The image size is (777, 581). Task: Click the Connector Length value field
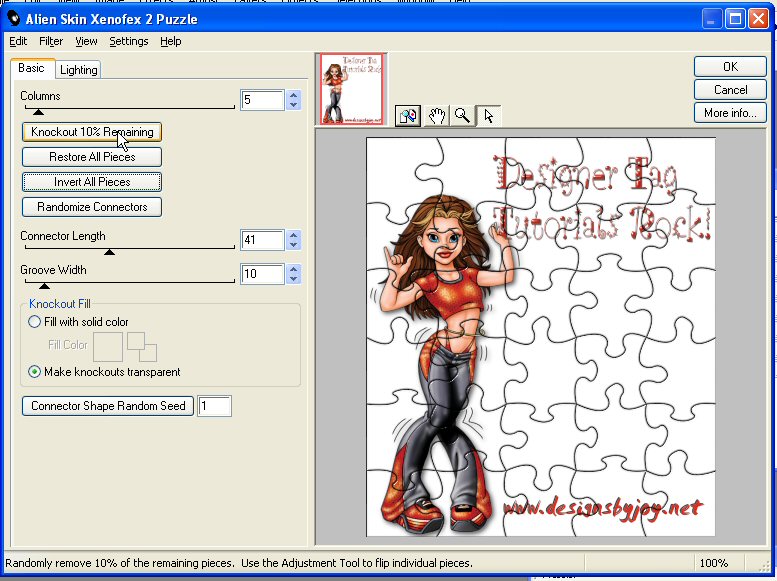[x=262, y=240]
